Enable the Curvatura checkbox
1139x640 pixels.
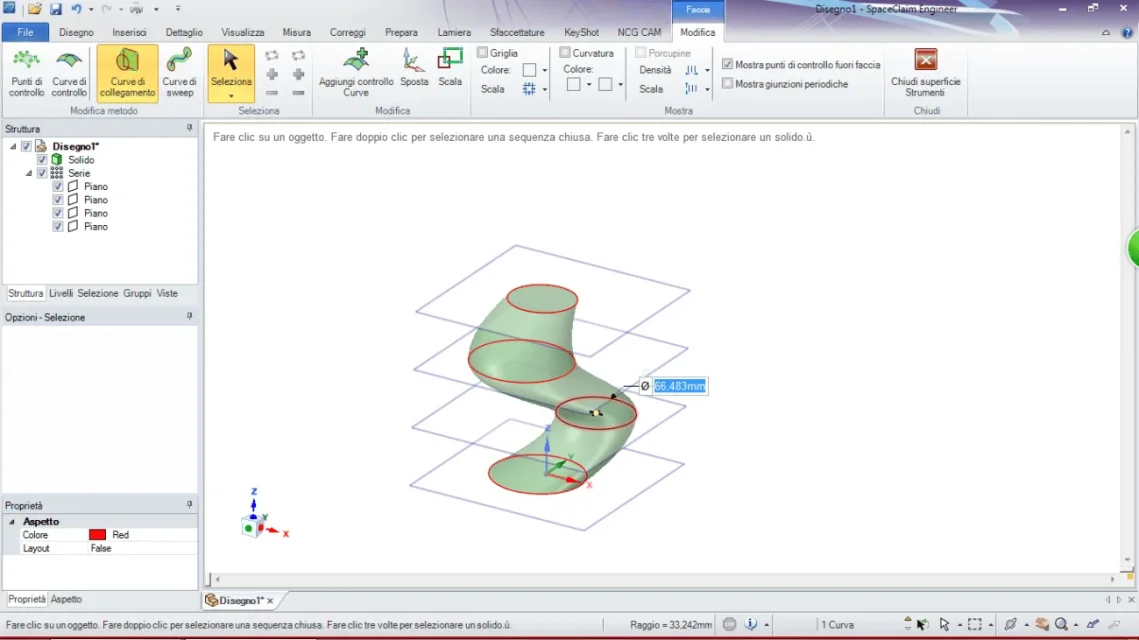[564, 53]
